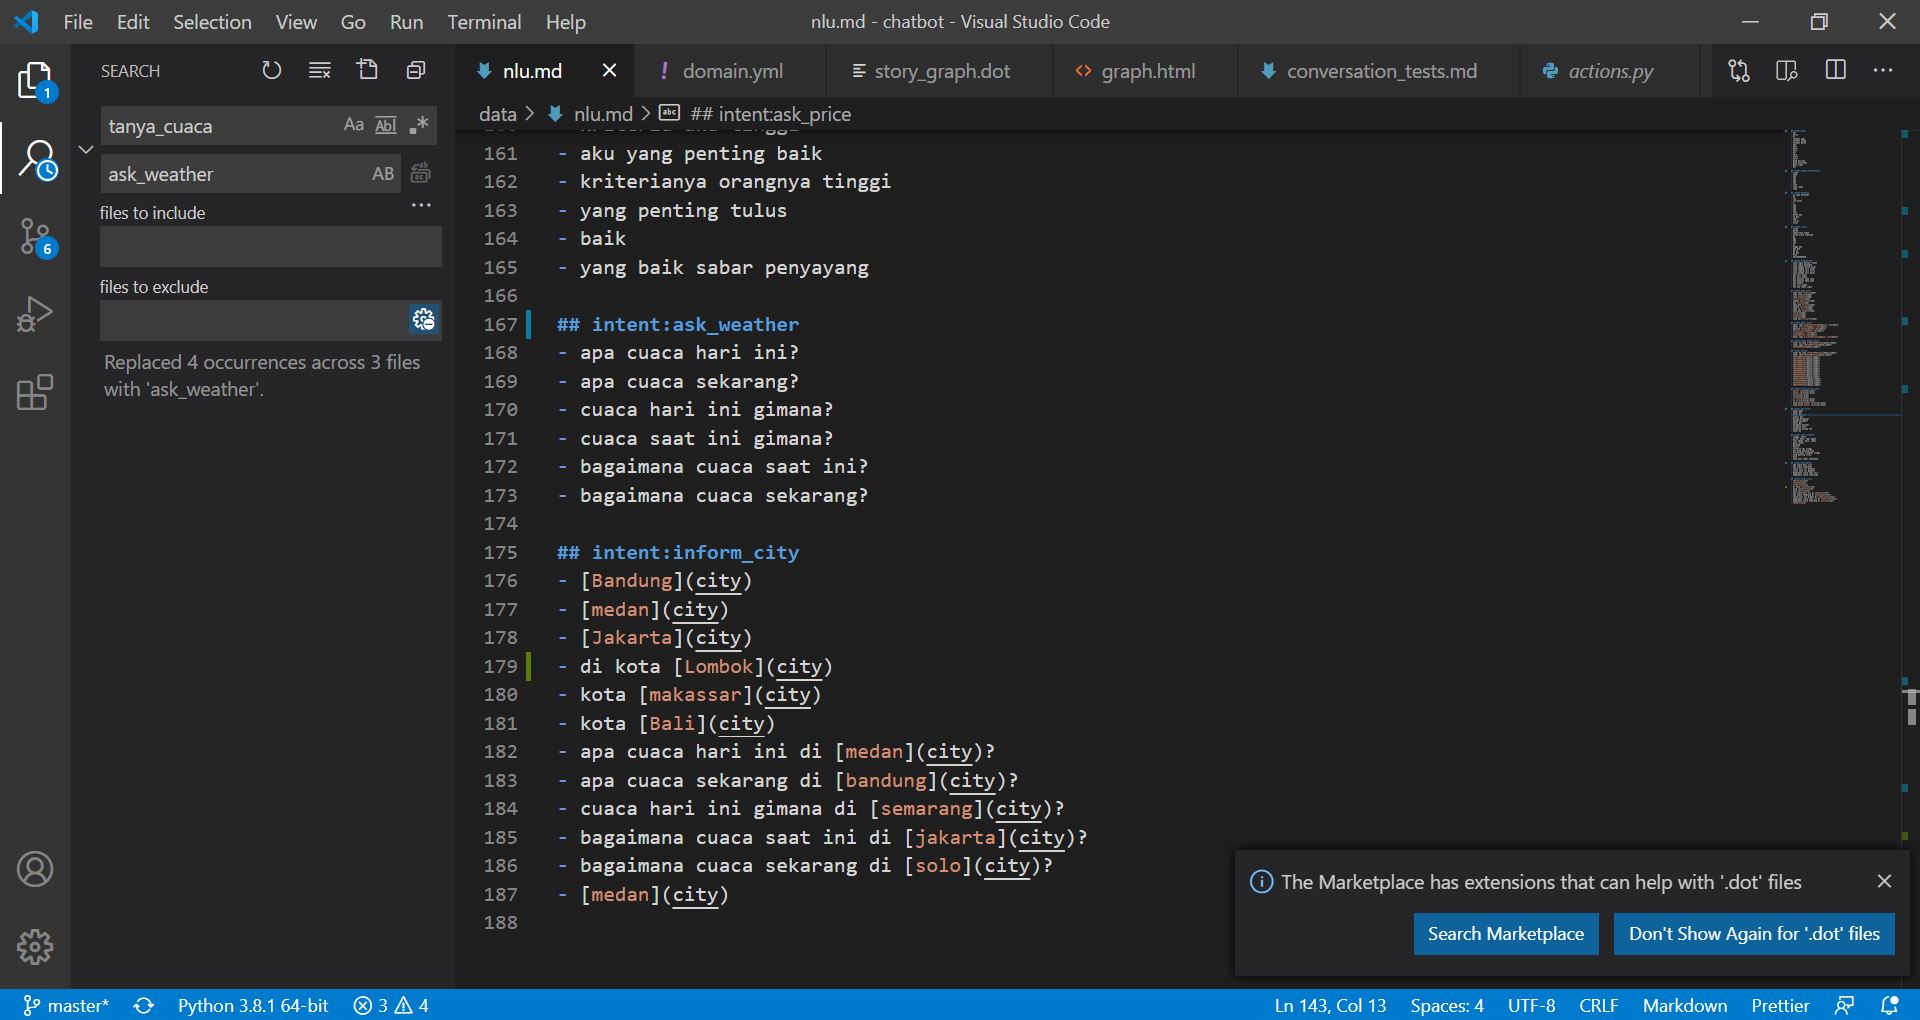This screenshot has height=1020, width=1920.
Task: Open the Manage settings gear
Action: click(x=35, y=947)
